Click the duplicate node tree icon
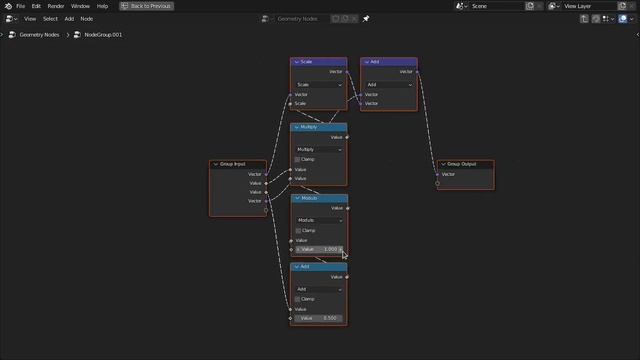Image resolution: width=640 pixels, height=360 pixels. point(345,19)
